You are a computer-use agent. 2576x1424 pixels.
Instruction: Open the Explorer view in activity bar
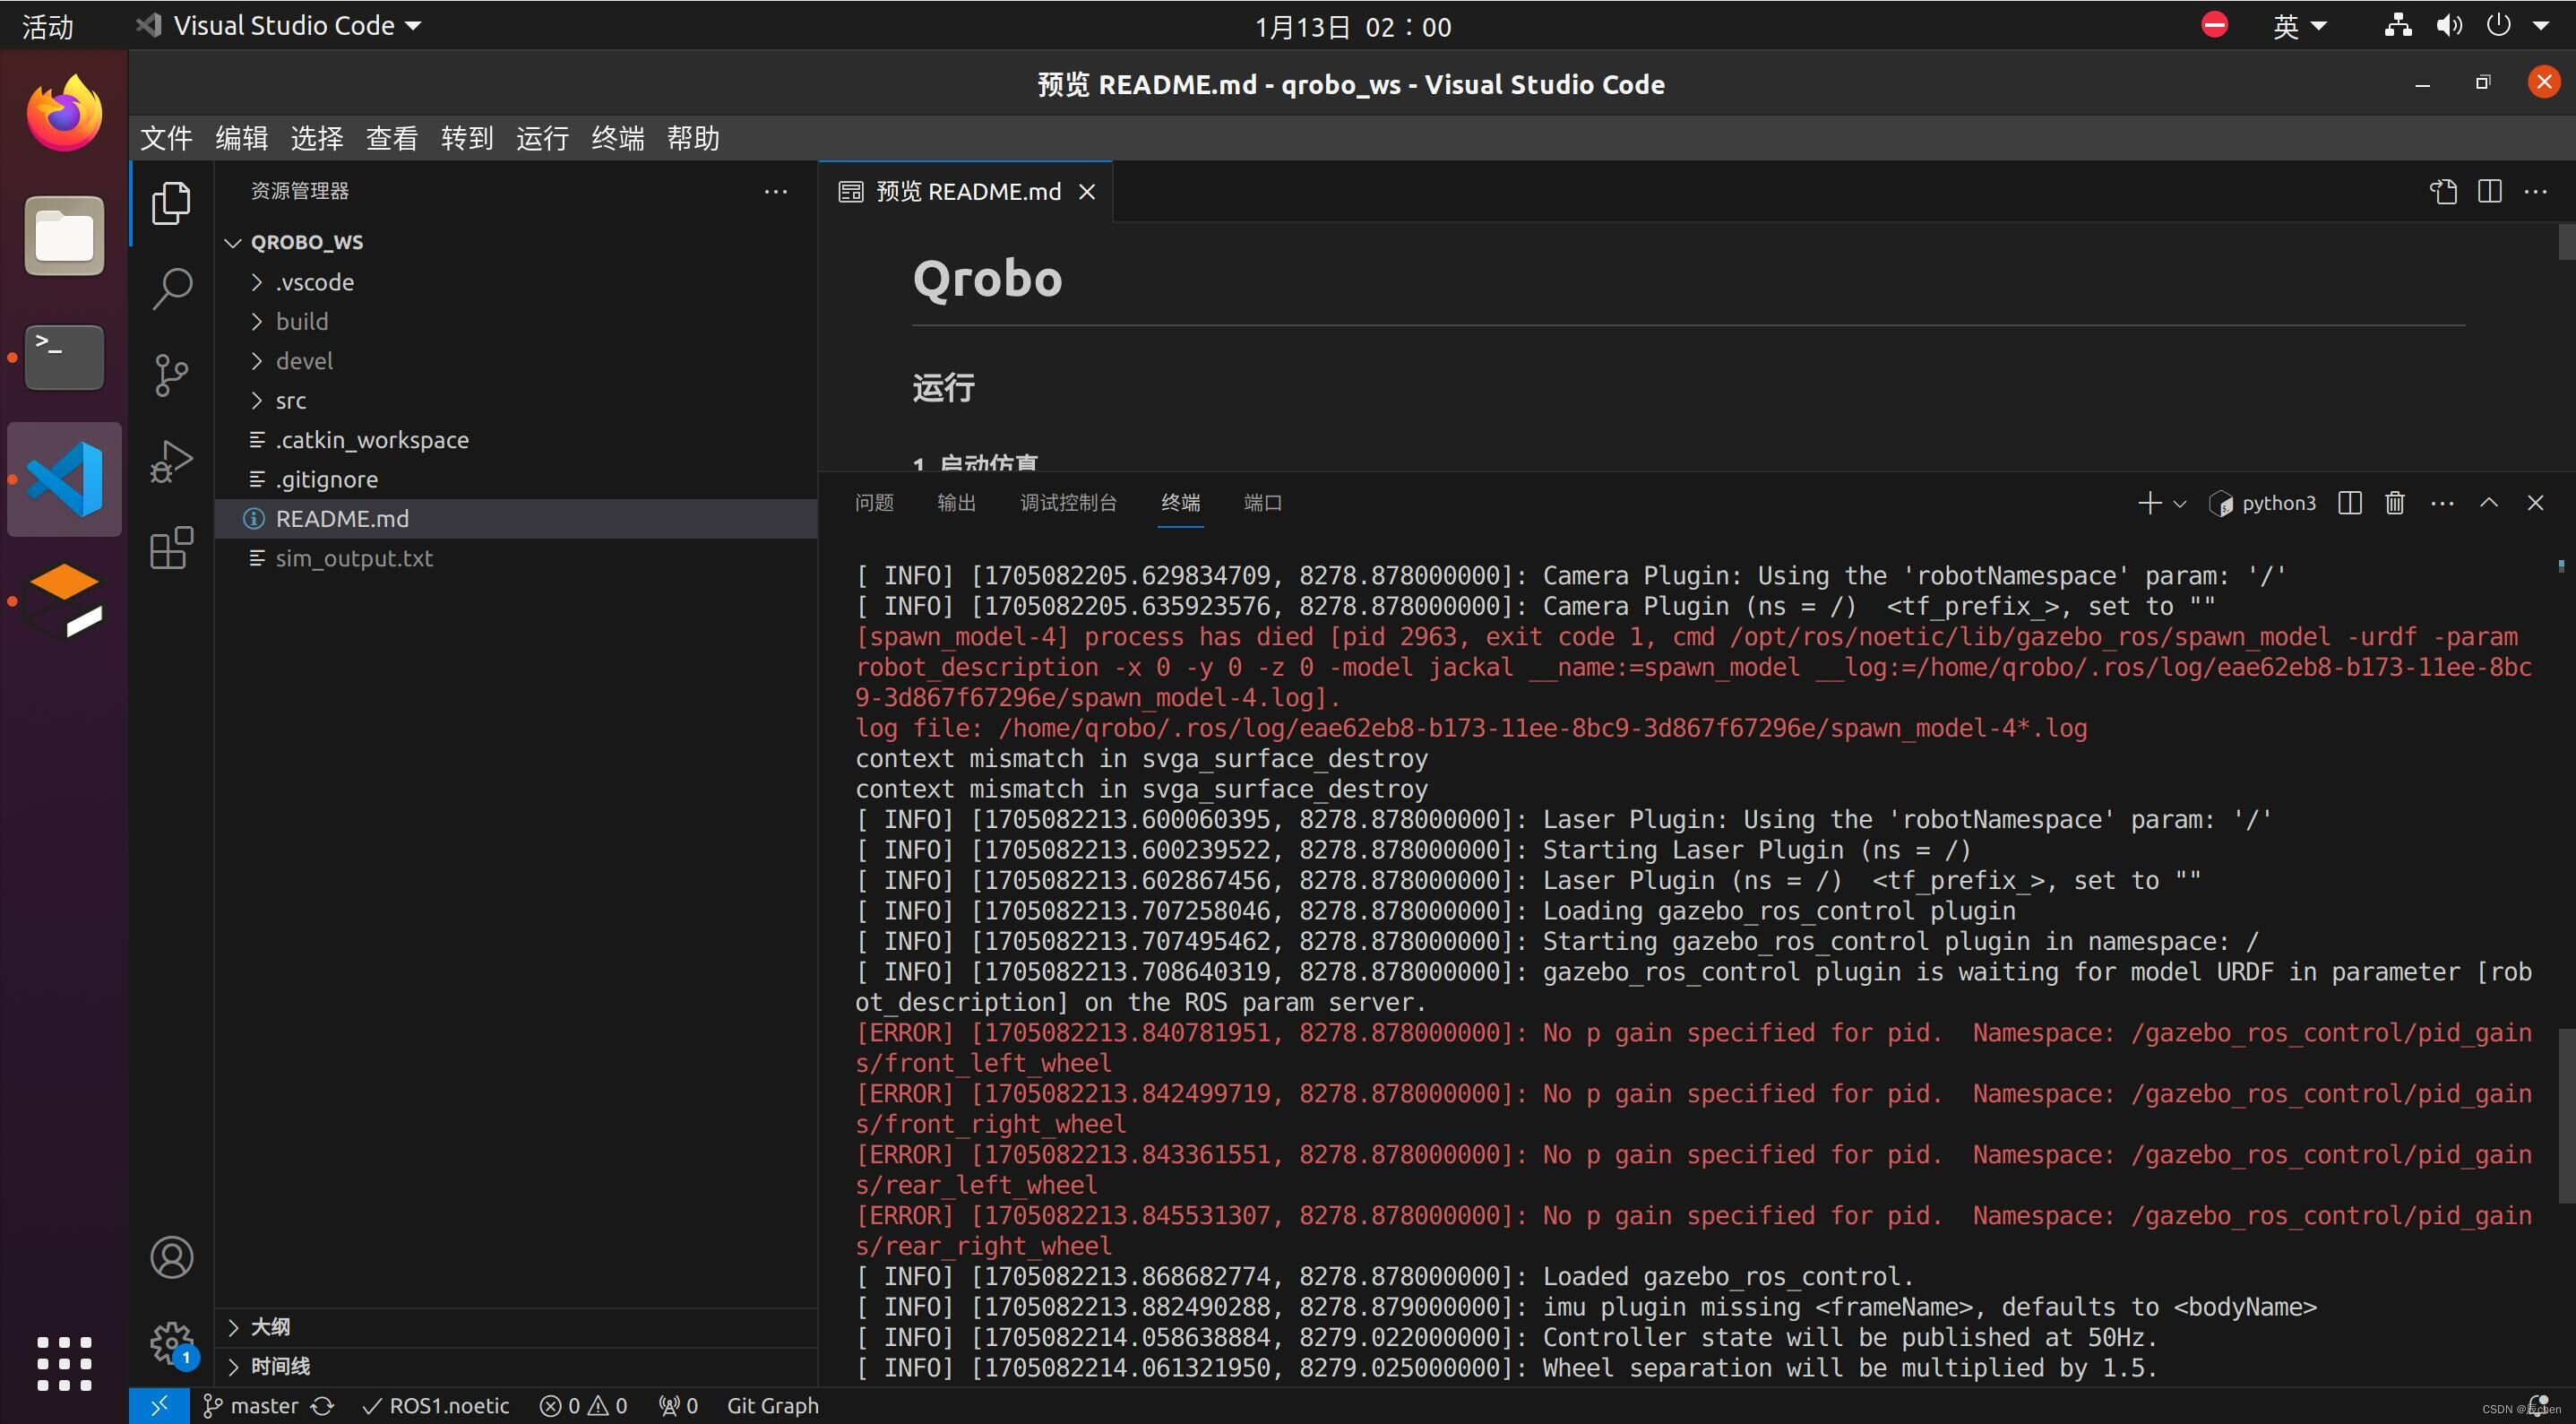click(171, 203)
